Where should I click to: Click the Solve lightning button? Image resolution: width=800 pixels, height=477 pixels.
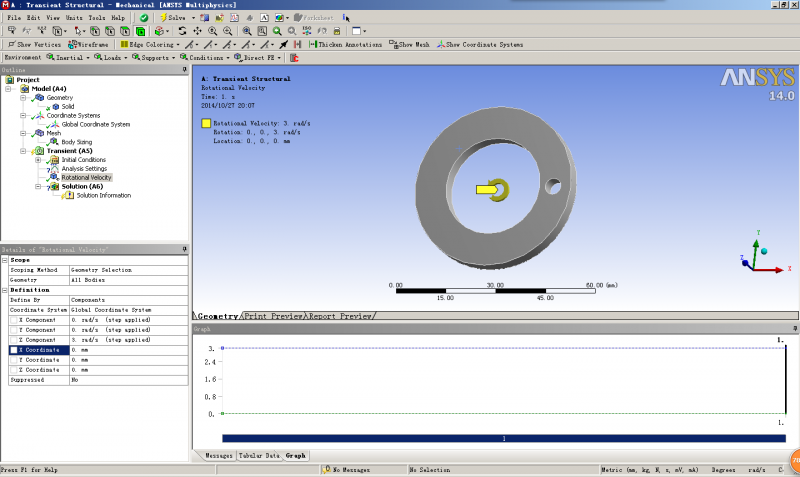pos(174,18)
